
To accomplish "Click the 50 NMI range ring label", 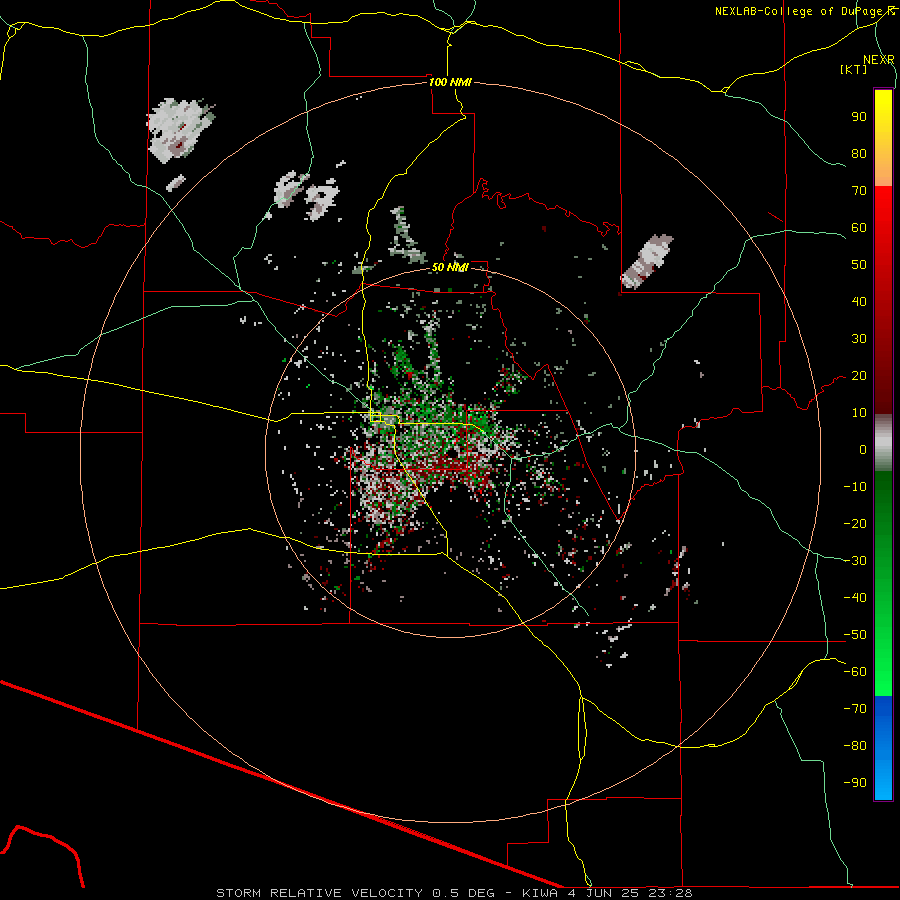I will click(450, 267).
